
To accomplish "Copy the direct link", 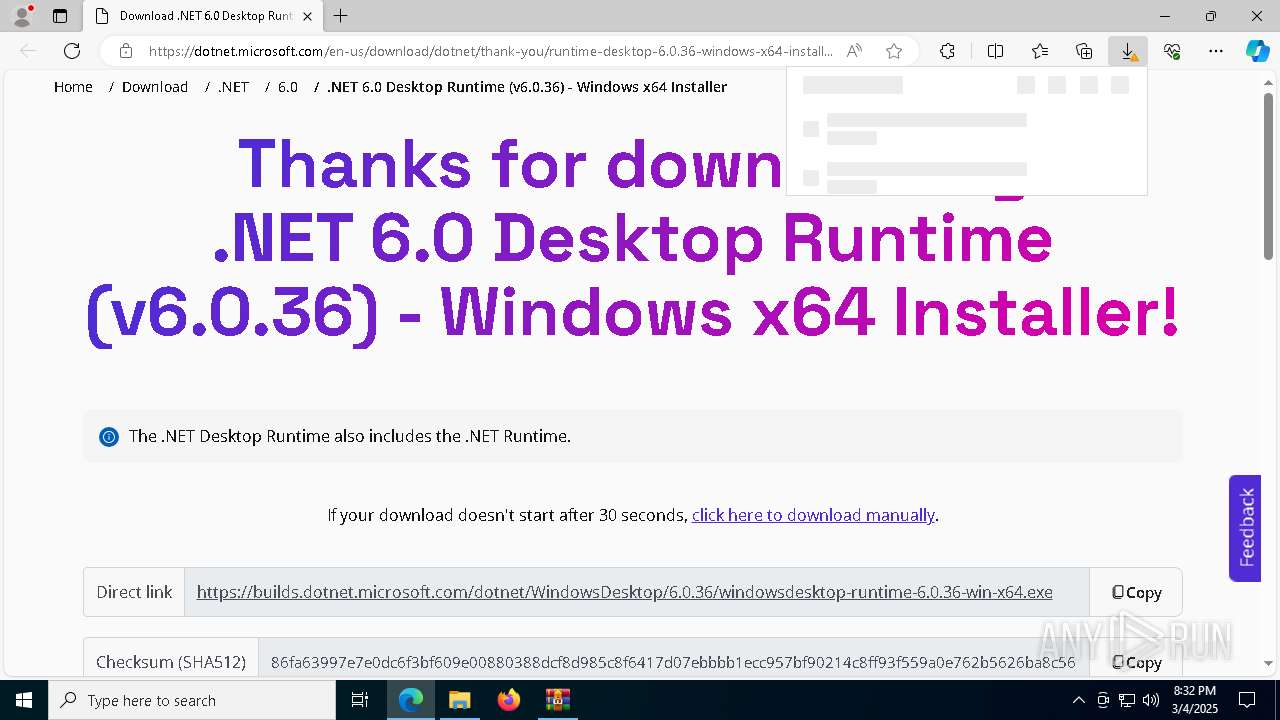I will point(1136,592).
